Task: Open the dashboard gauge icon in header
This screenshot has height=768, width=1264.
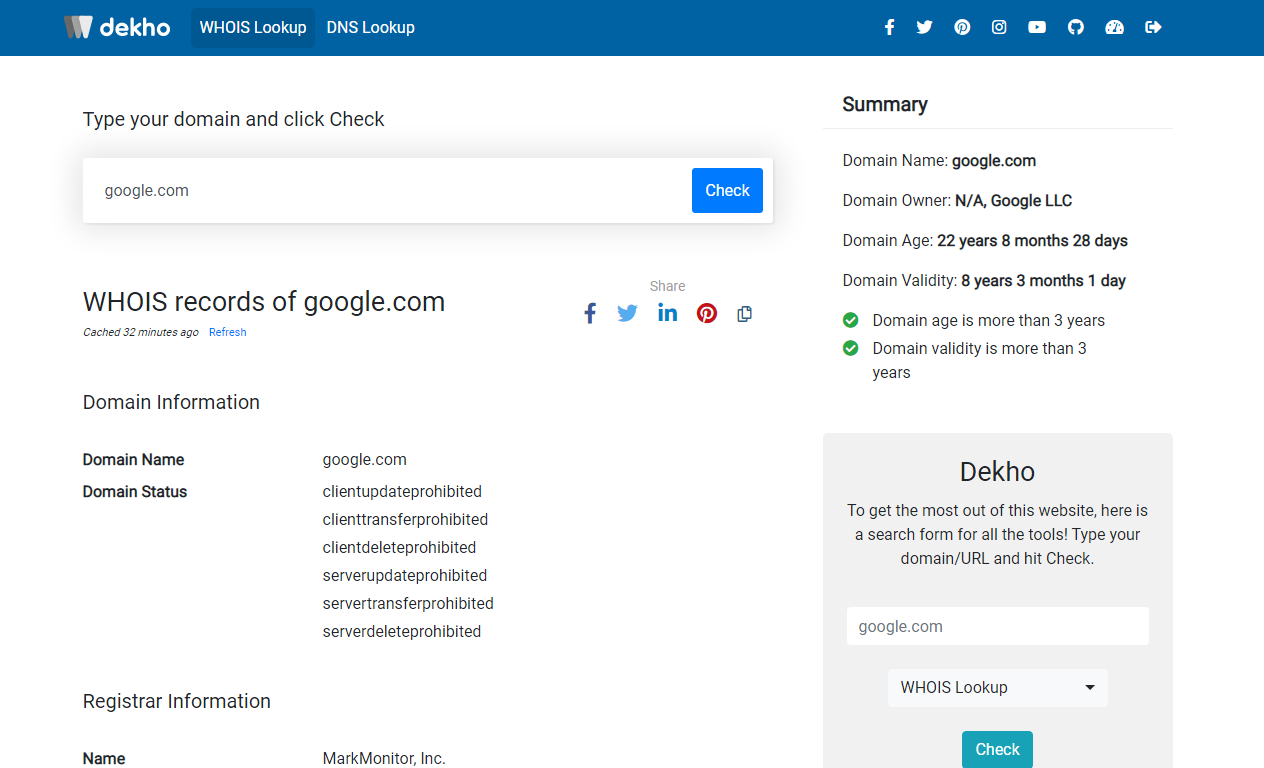Action: tap(1114, 27)
